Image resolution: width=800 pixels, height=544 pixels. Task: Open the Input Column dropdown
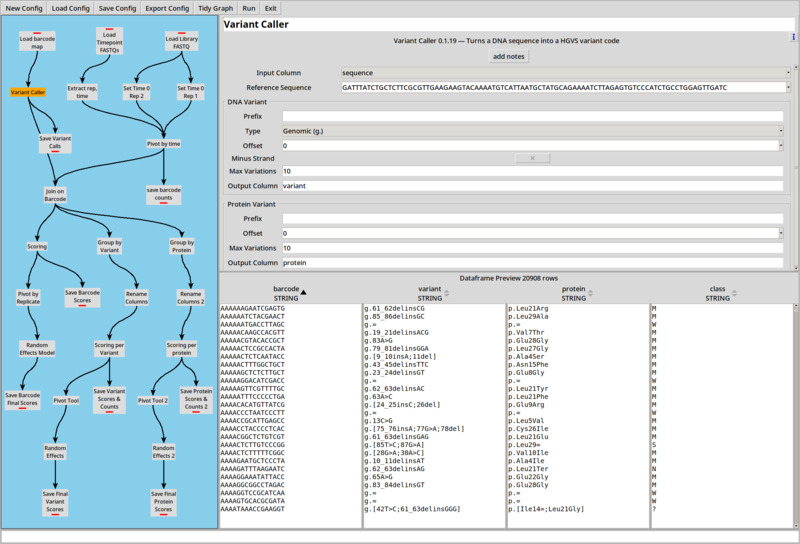coord(565,73)
